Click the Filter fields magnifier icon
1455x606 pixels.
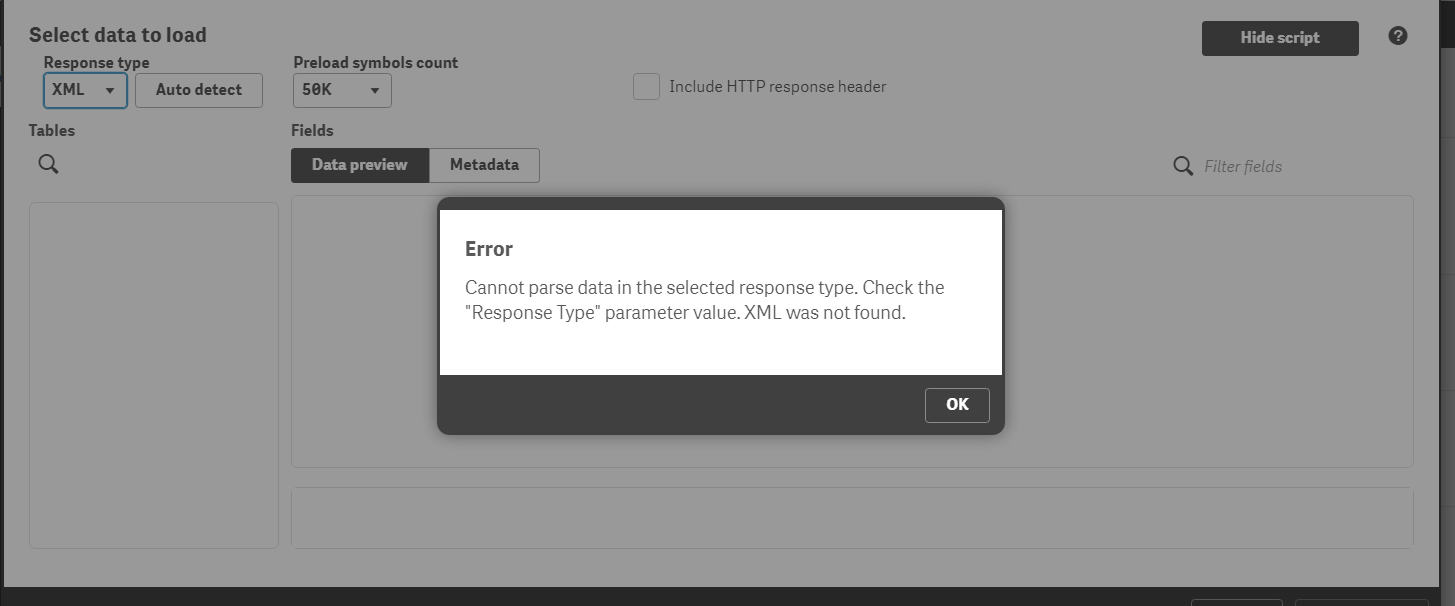pos(1183,166)
